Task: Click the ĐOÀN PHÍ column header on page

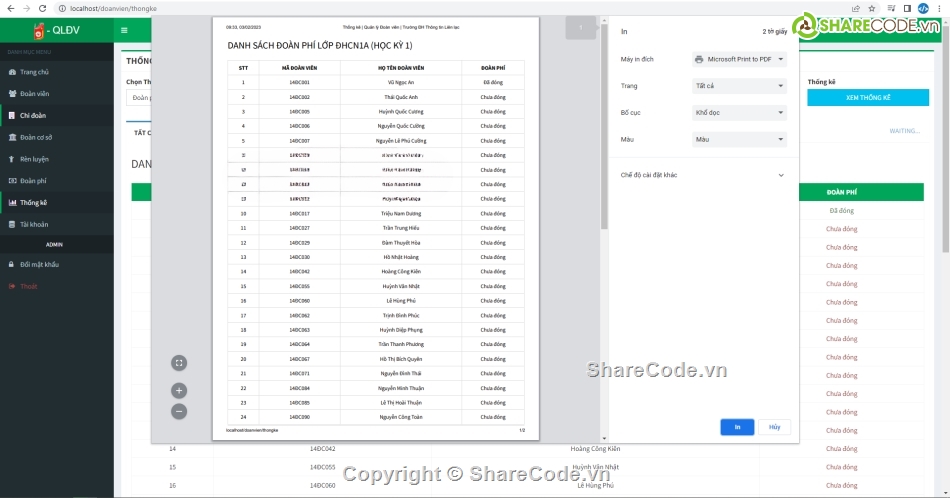Action: coord(842,192)
